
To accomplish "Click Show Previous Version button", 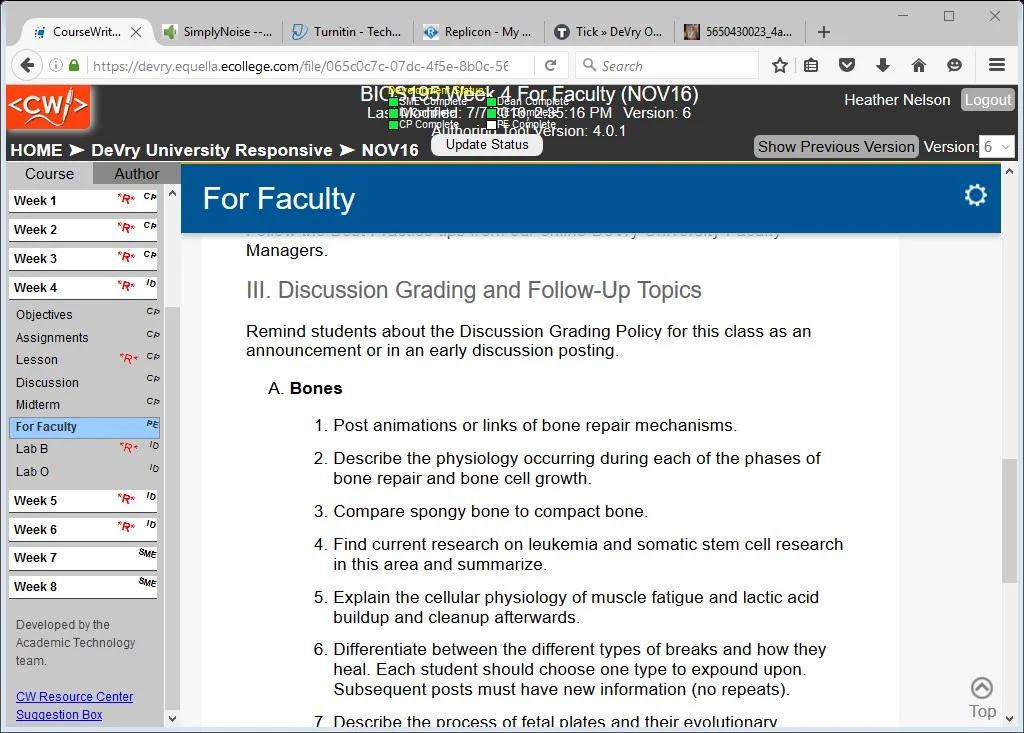I will click(x=836, y=146).
